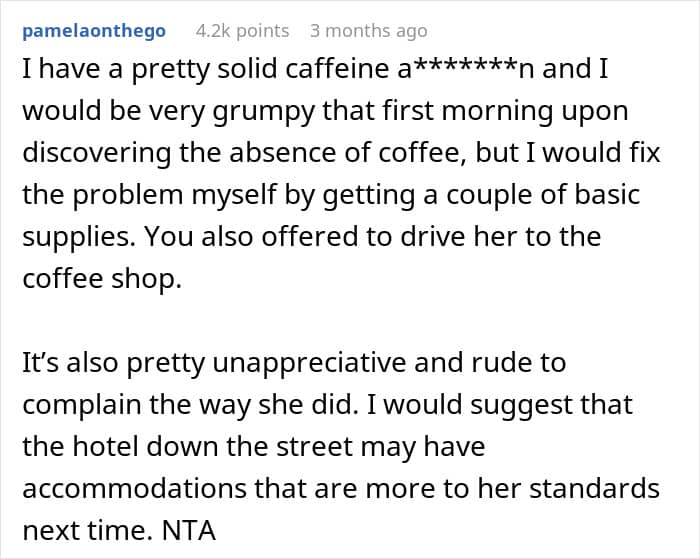
Task: Click the word 'grumpy' in the comment
Action: coord(263,112)
